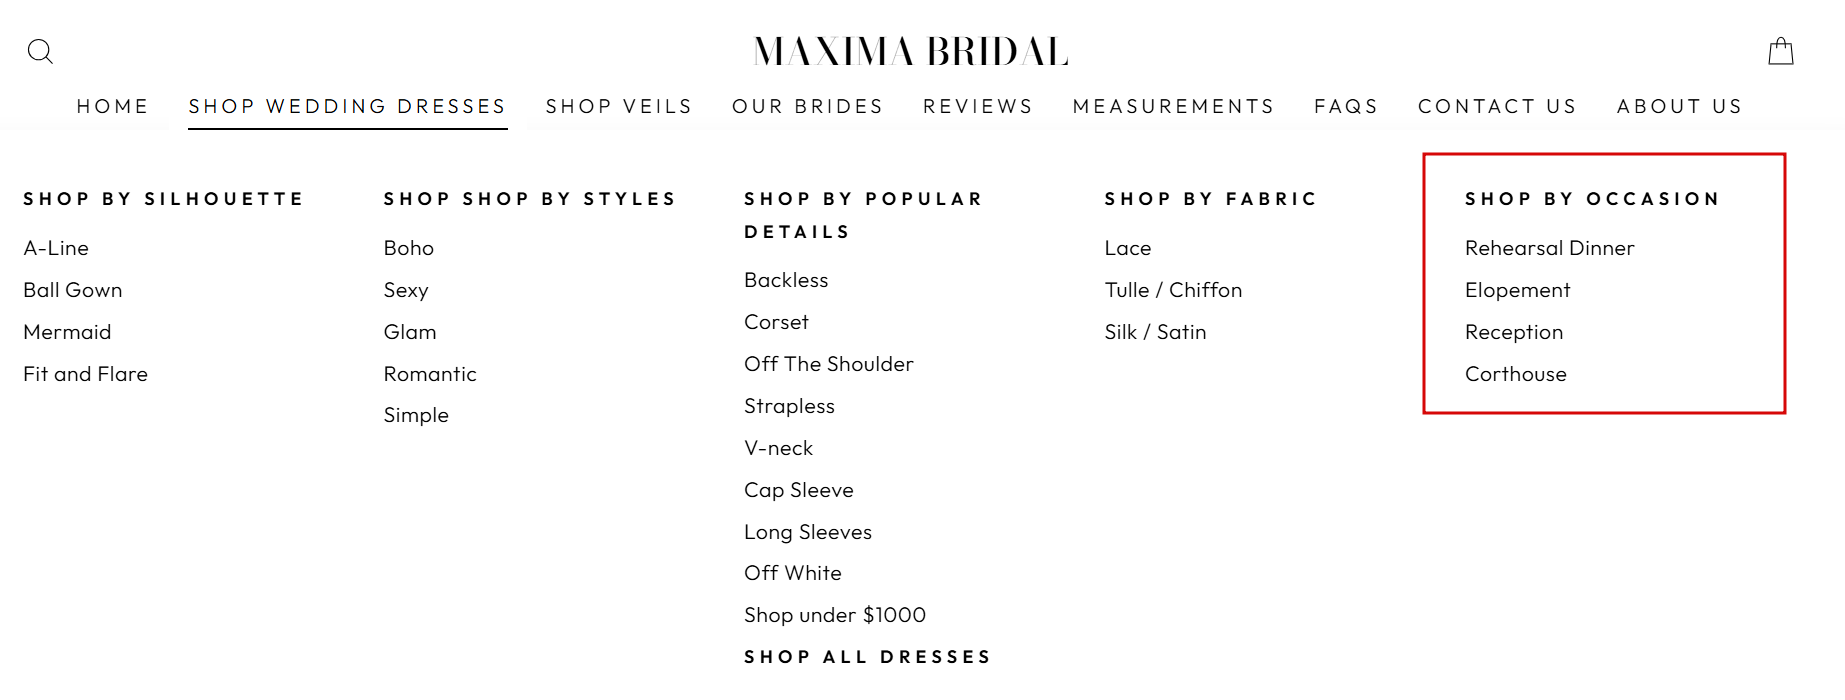1845x700 pixels.
Task: Select the Mermaid silhouette link
Action: 67,332
